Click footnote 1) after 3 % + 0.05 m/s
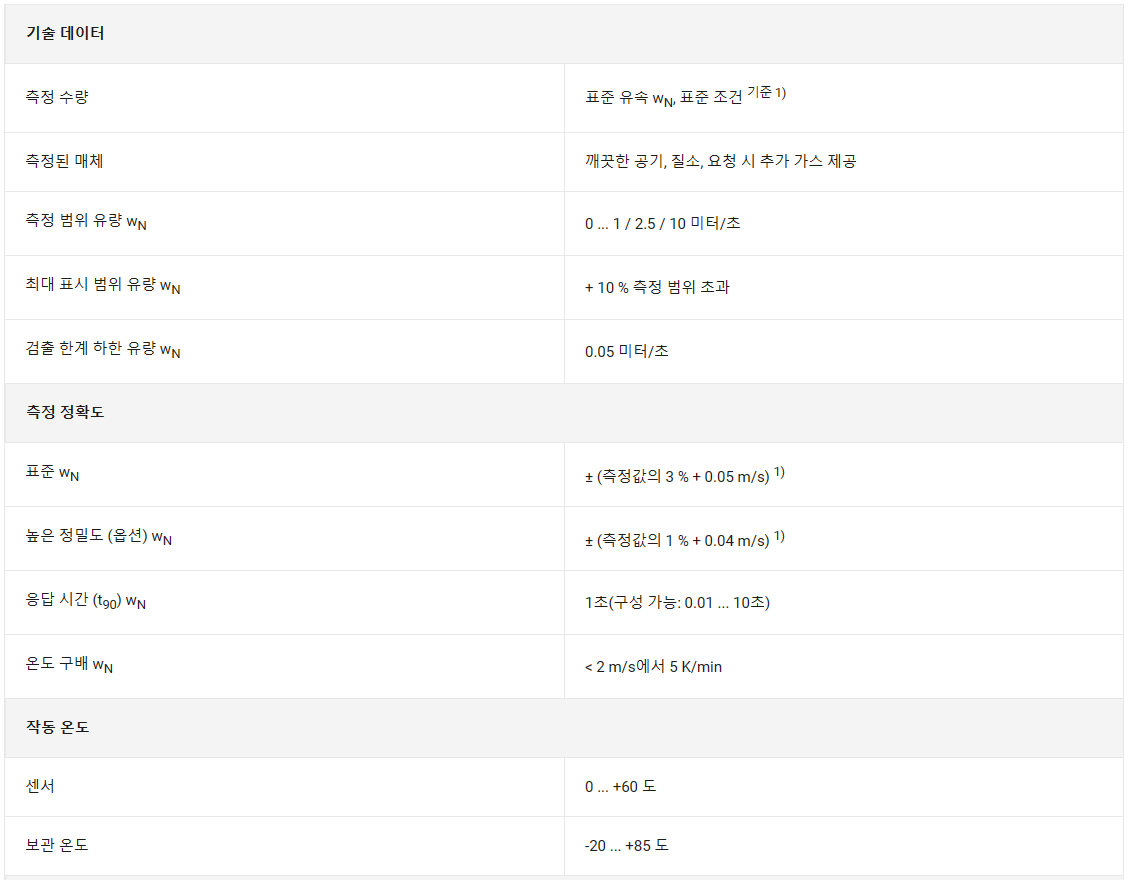1130x880 pixels. click(779, 473)
